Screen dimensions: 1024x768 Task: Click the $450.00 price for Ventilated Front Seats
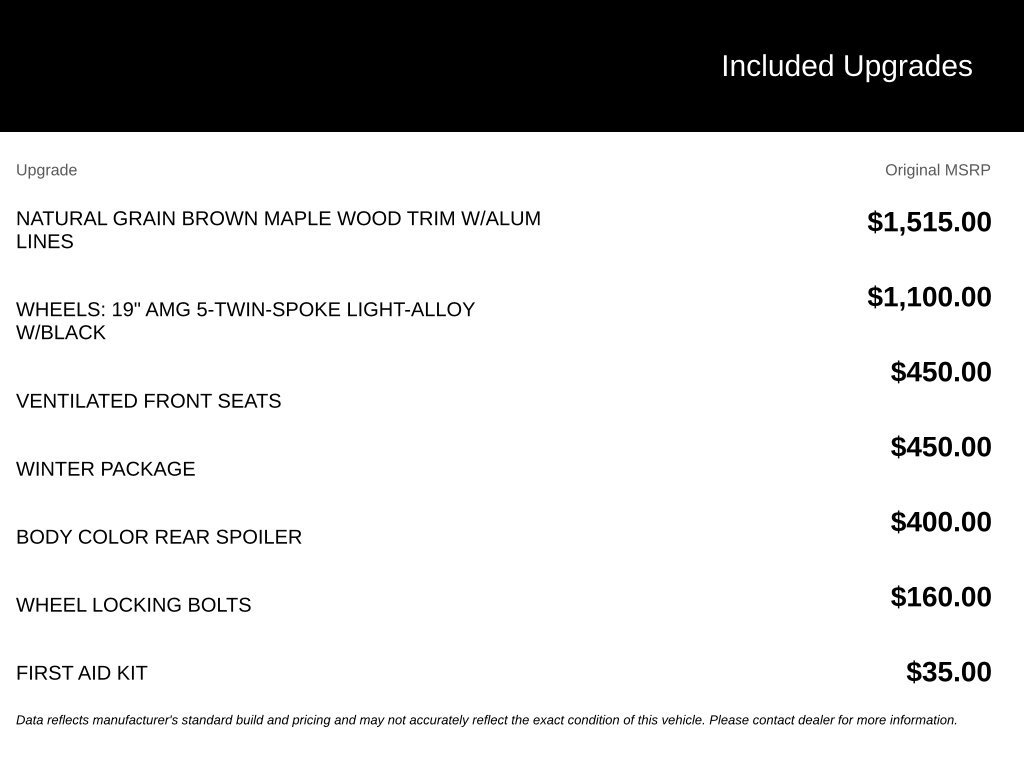click(941, 372)
